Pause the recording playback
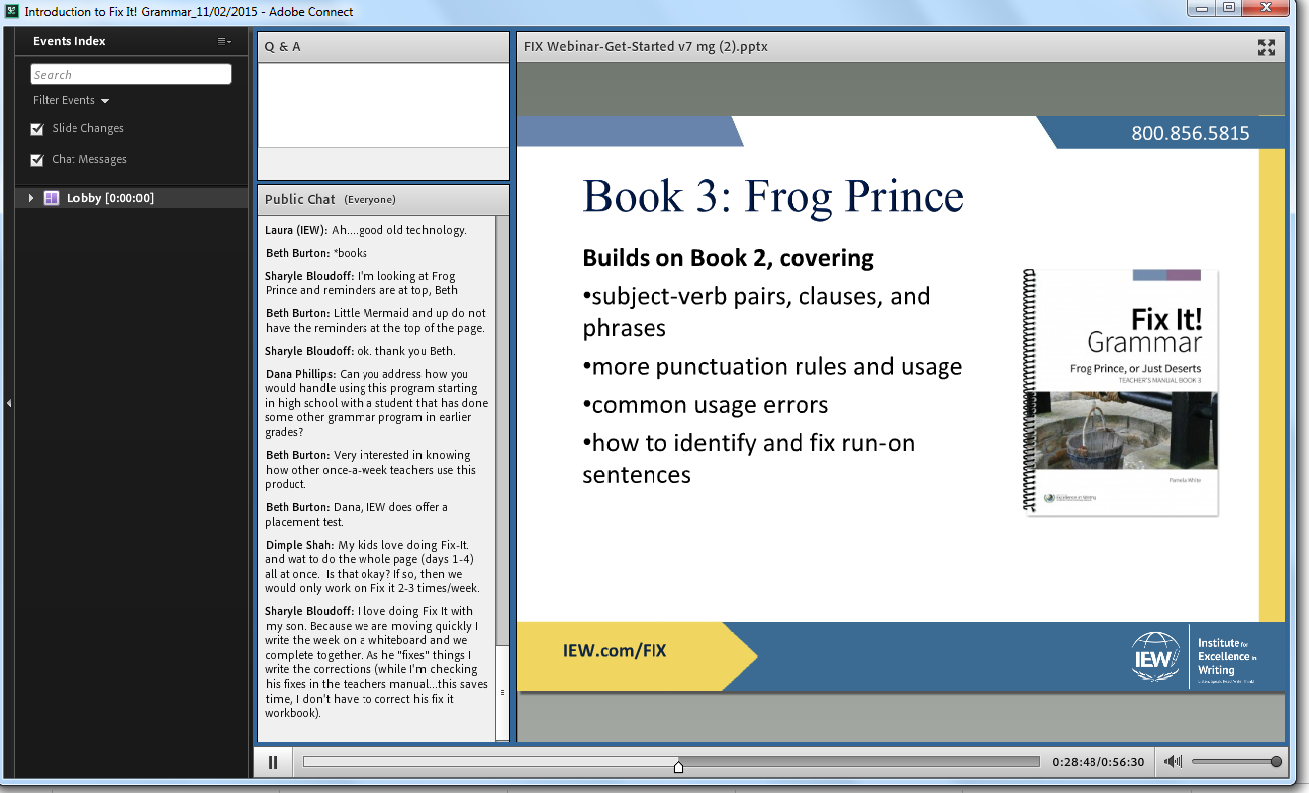1309x793 pixels. point(272,761)
